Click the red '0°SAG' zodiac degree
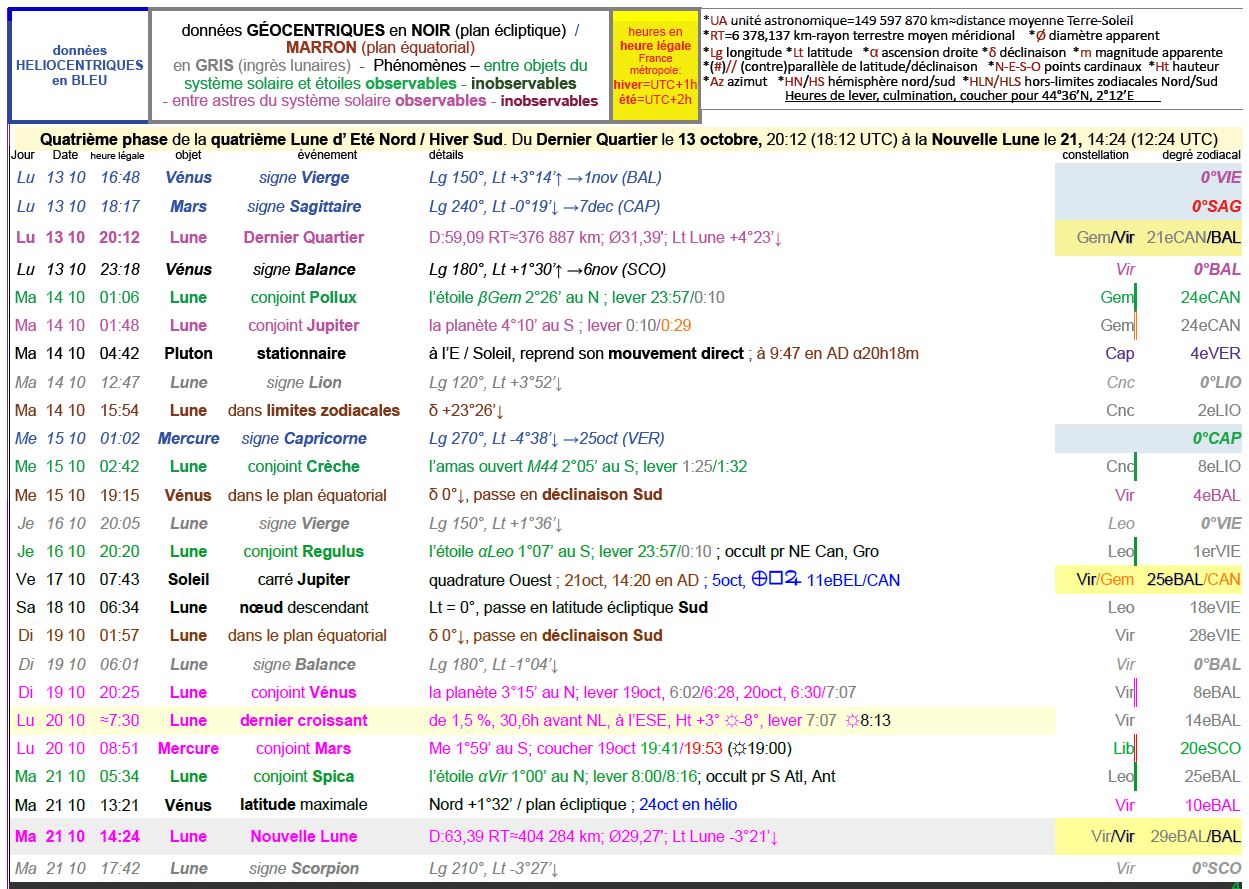 coord(1216,207)
